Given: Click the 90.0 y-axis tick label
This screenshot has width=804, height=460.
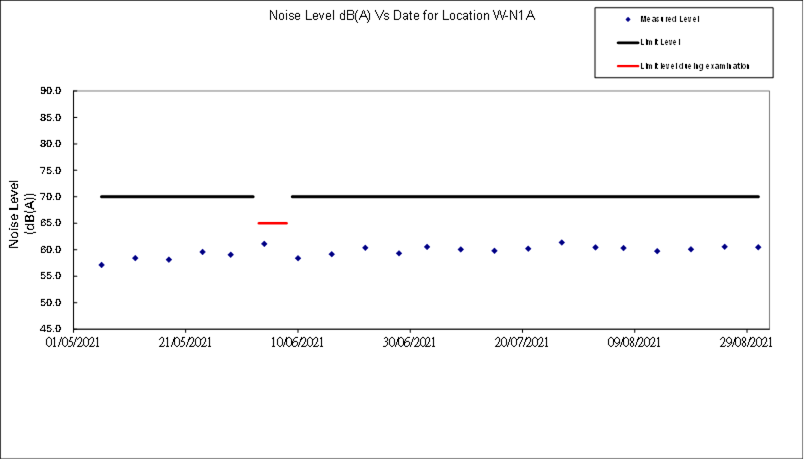Looking at the screenshot, I should coord(51,91).
